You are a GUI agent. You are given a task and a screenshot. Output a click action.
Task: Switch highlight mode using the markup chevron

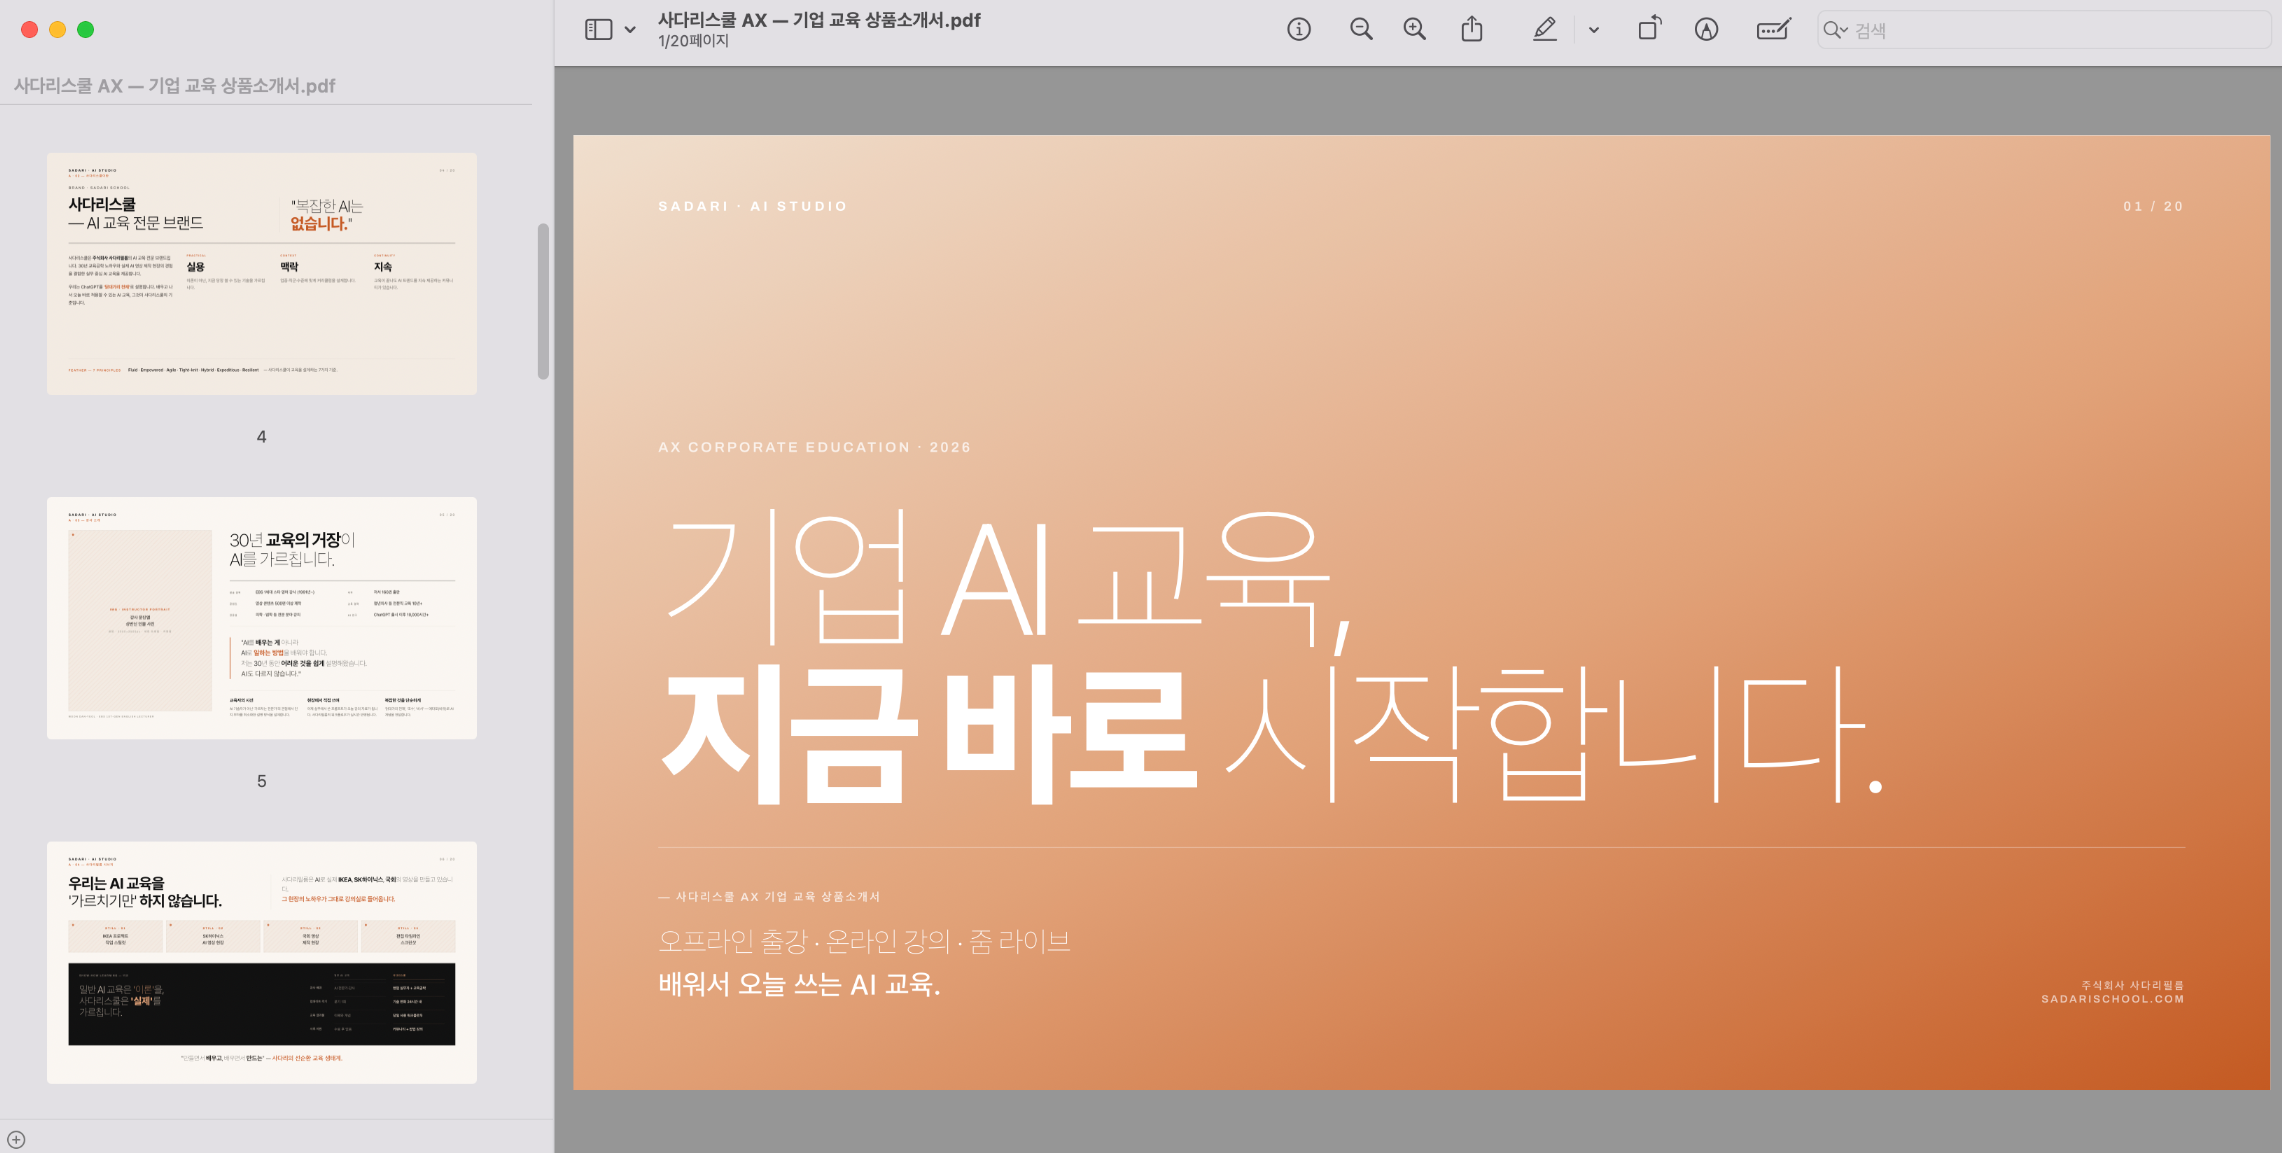[x=1594, y=29]
